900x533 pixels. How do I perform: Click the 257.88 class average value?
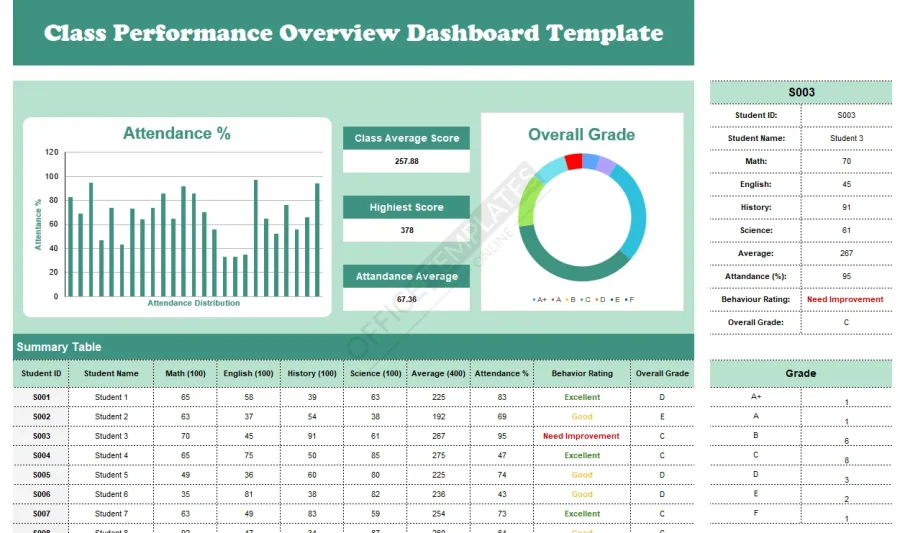406,161
